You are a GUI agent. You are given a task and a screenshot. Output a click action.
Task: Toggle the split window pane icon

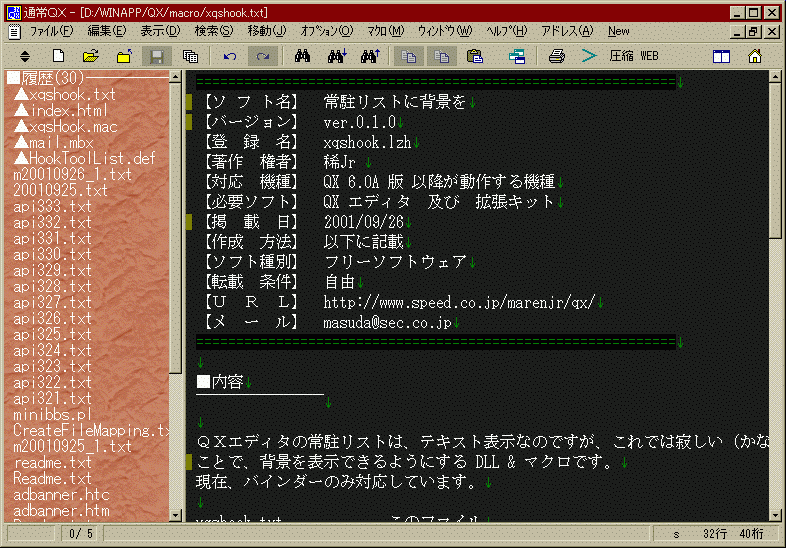pyautogui.click(x=721, y=56)
